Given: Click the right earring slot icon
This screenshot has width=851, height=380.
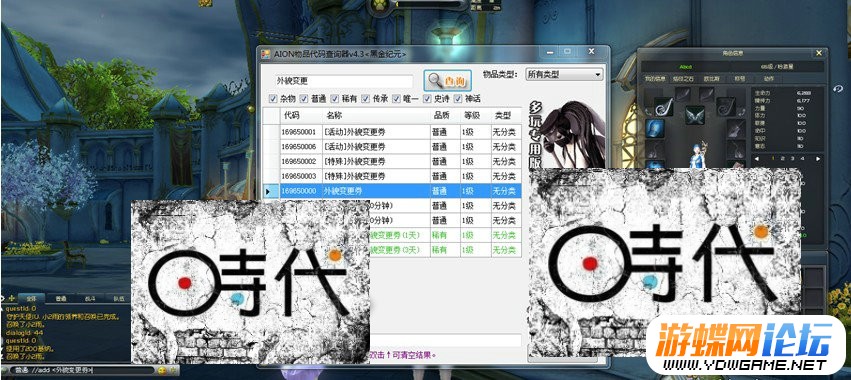Looking at the screenshot, I should (x=725, y=106).
